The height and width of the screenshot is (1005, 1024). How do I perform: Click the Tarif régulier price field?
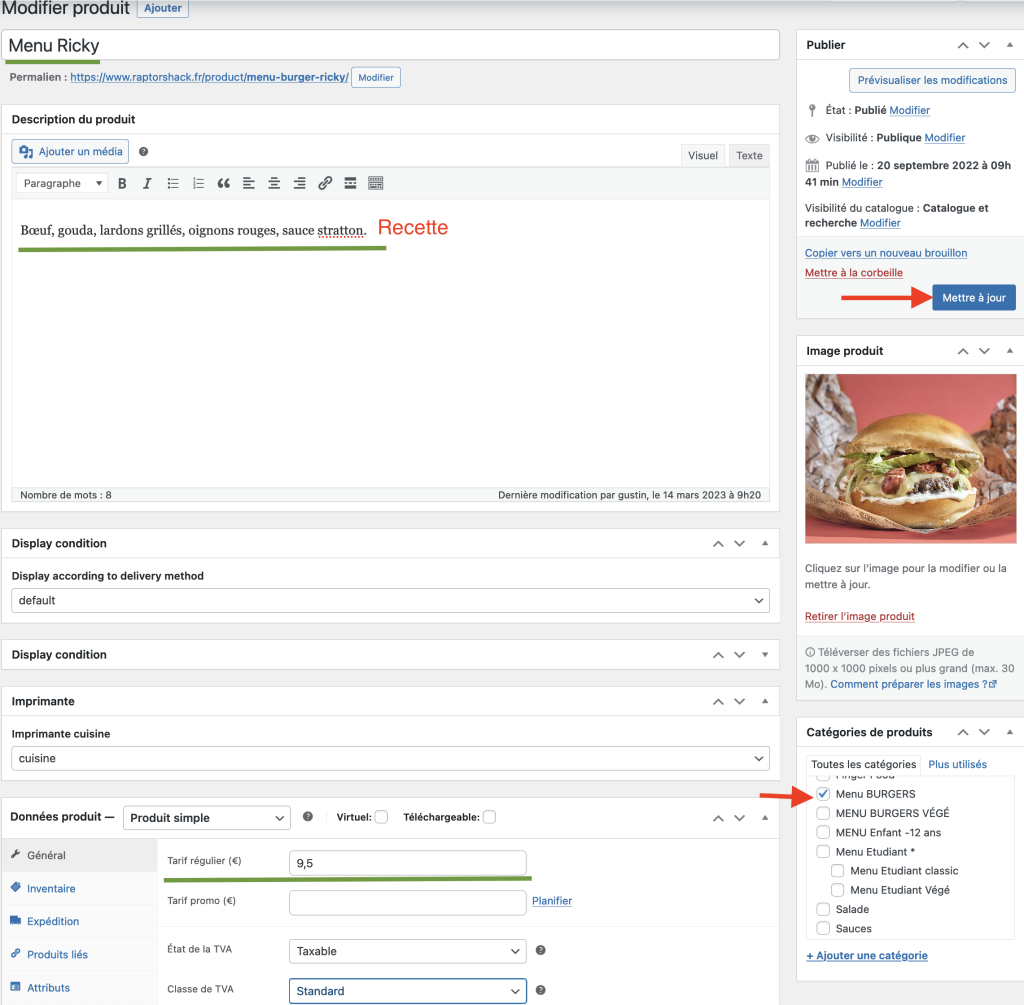(x=407, y=863)
